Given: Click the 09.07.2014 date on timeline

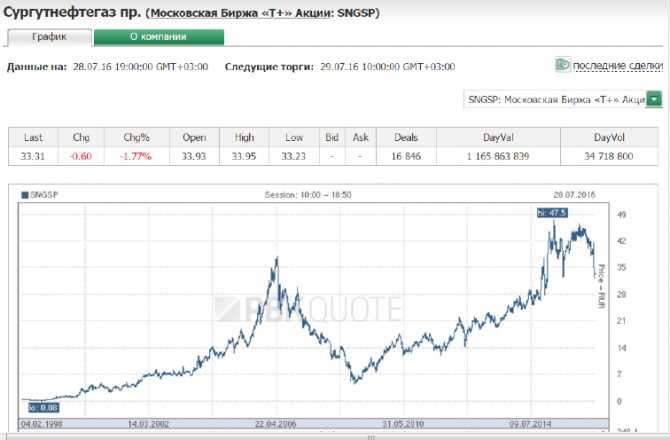Looking at the screenshot, I should pyautogui.click(x=530, y=424).
